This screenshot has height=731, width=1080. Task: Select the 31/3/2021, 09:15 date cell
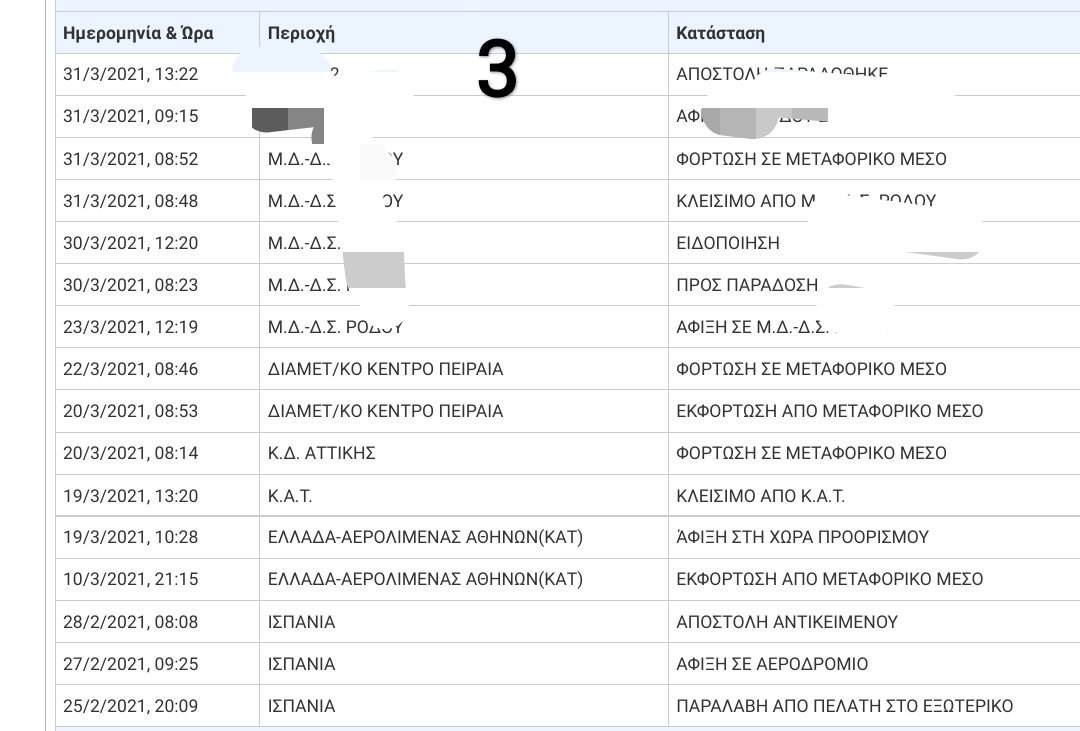[x=130, y=116]
